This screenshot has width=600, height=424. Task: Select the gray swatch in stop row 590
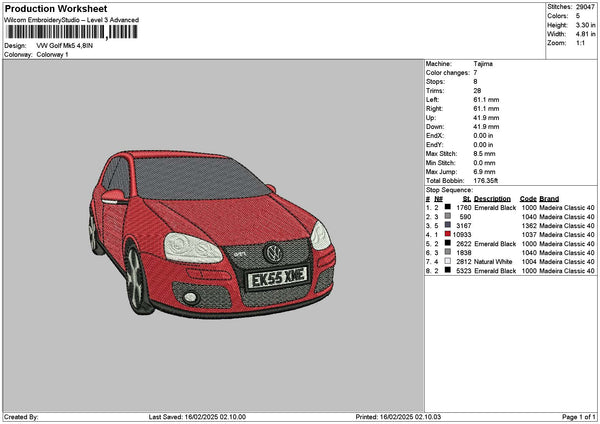(448, 216)
